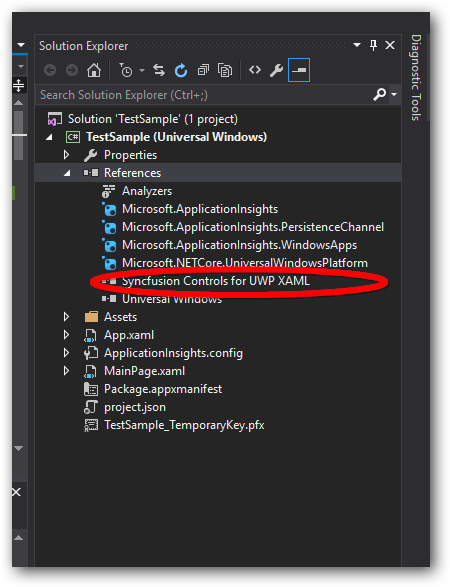Screen dimensions: 450x587
Task: Expand the MainPage.xaml node
Action: point(66,371)
